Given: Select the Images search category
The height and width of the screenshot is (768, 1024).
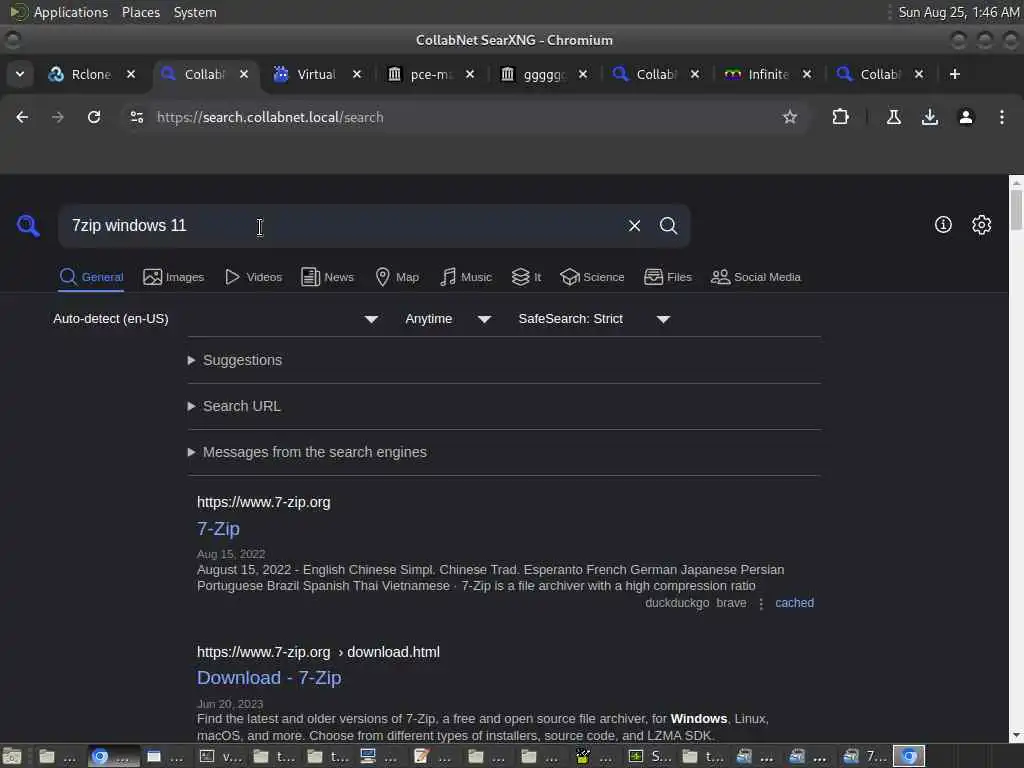Looking at the screenshot, I should 174,277.
